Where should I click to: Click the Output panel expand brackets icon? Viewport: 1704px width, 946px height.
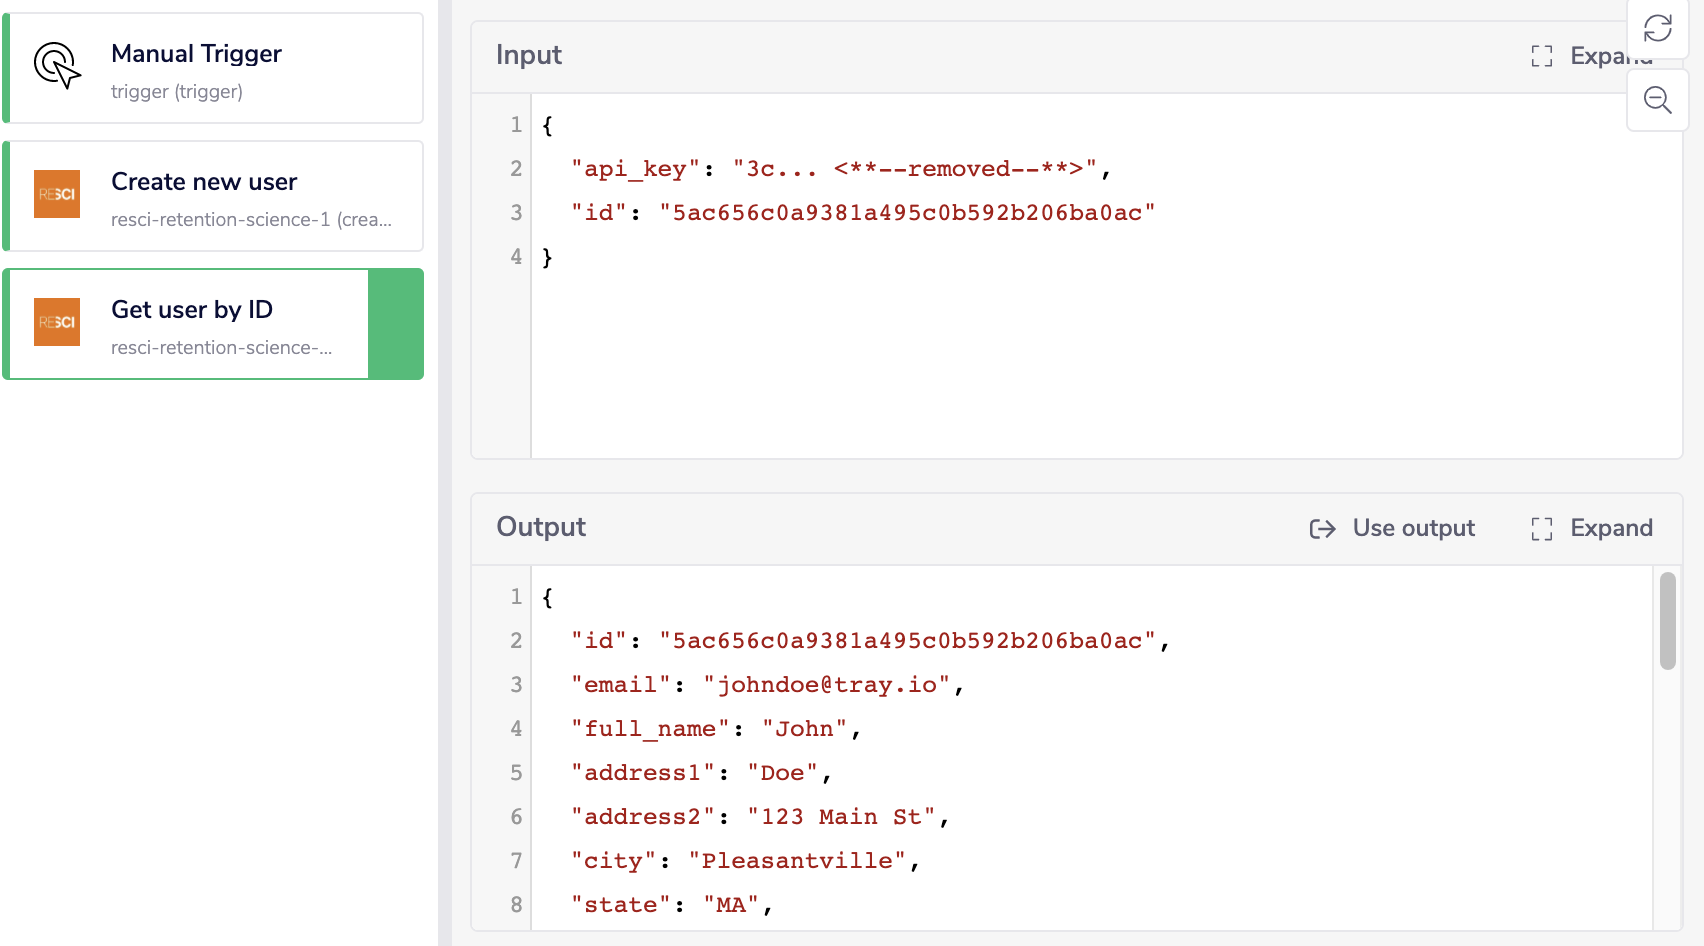point(1541,529)
